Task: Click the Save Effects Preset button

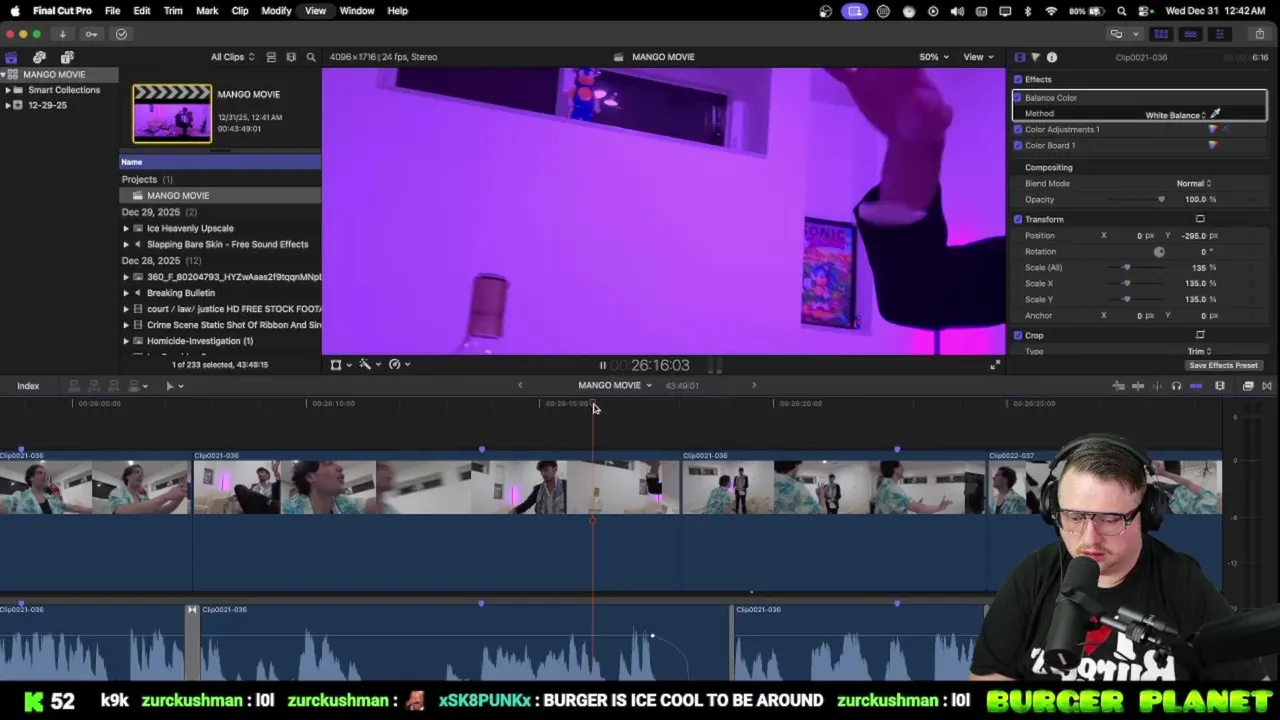Action: [1223, 365]
